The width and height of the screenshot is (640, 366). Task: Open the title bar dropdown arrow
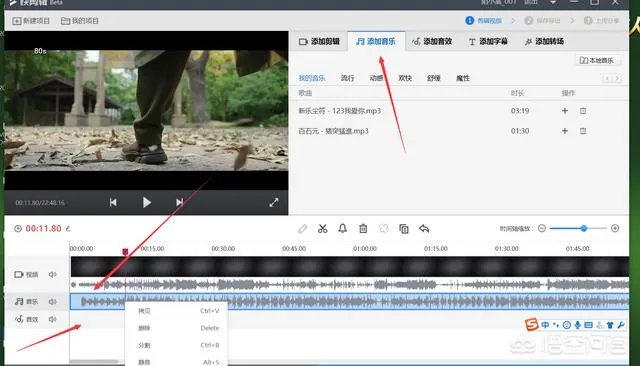click(x=553, y=2)
